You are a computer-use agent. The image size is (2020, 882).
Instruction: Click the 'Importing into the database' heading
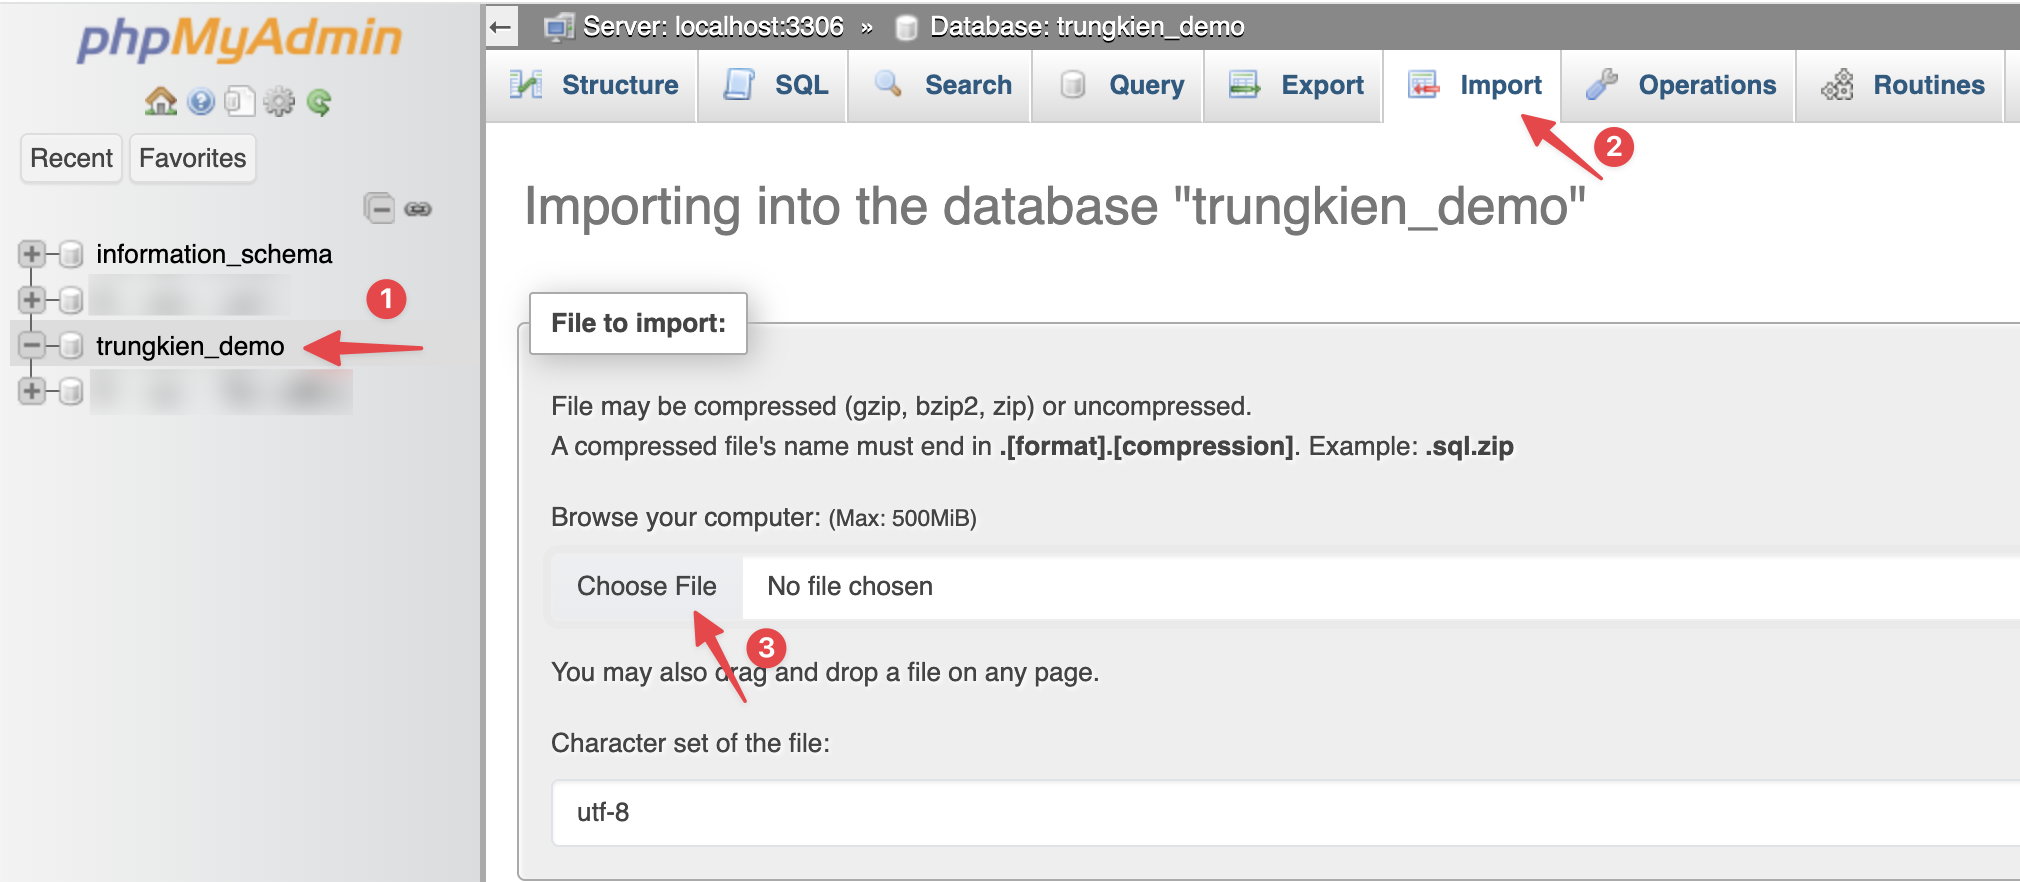pos(1055,207)
